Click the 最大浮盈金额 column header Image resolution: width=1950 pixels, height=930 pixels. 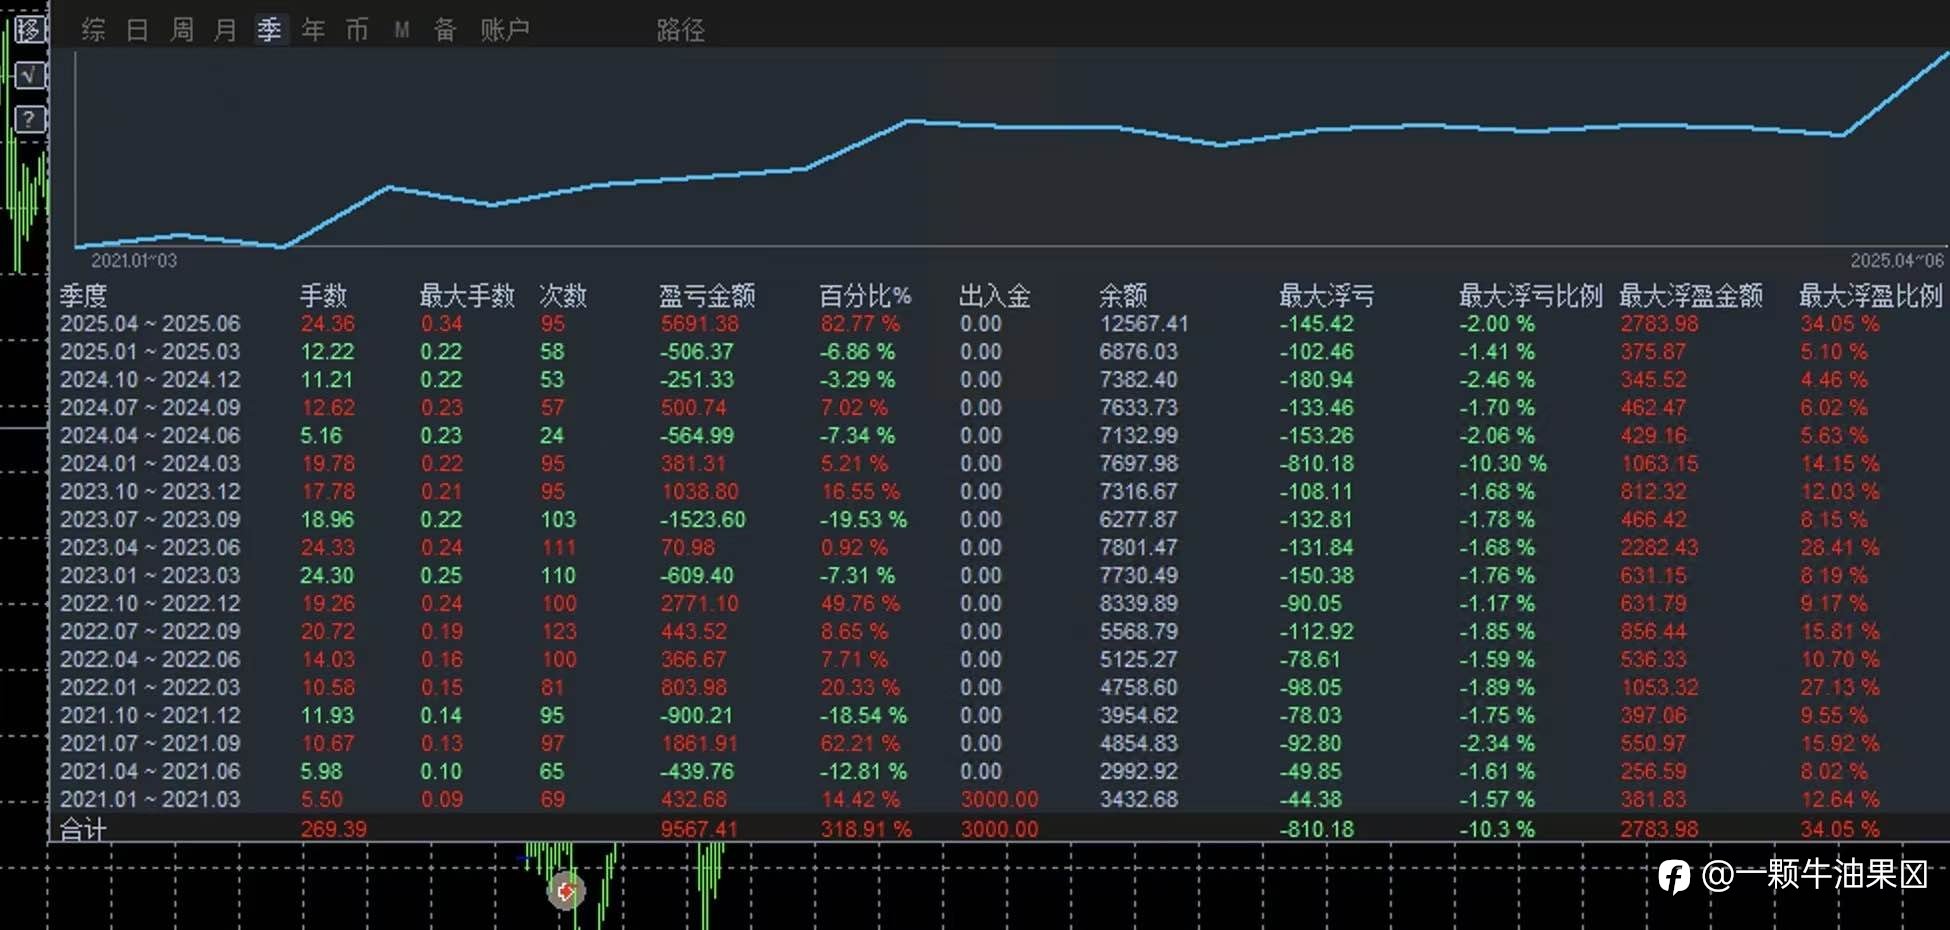point(1691,295)
